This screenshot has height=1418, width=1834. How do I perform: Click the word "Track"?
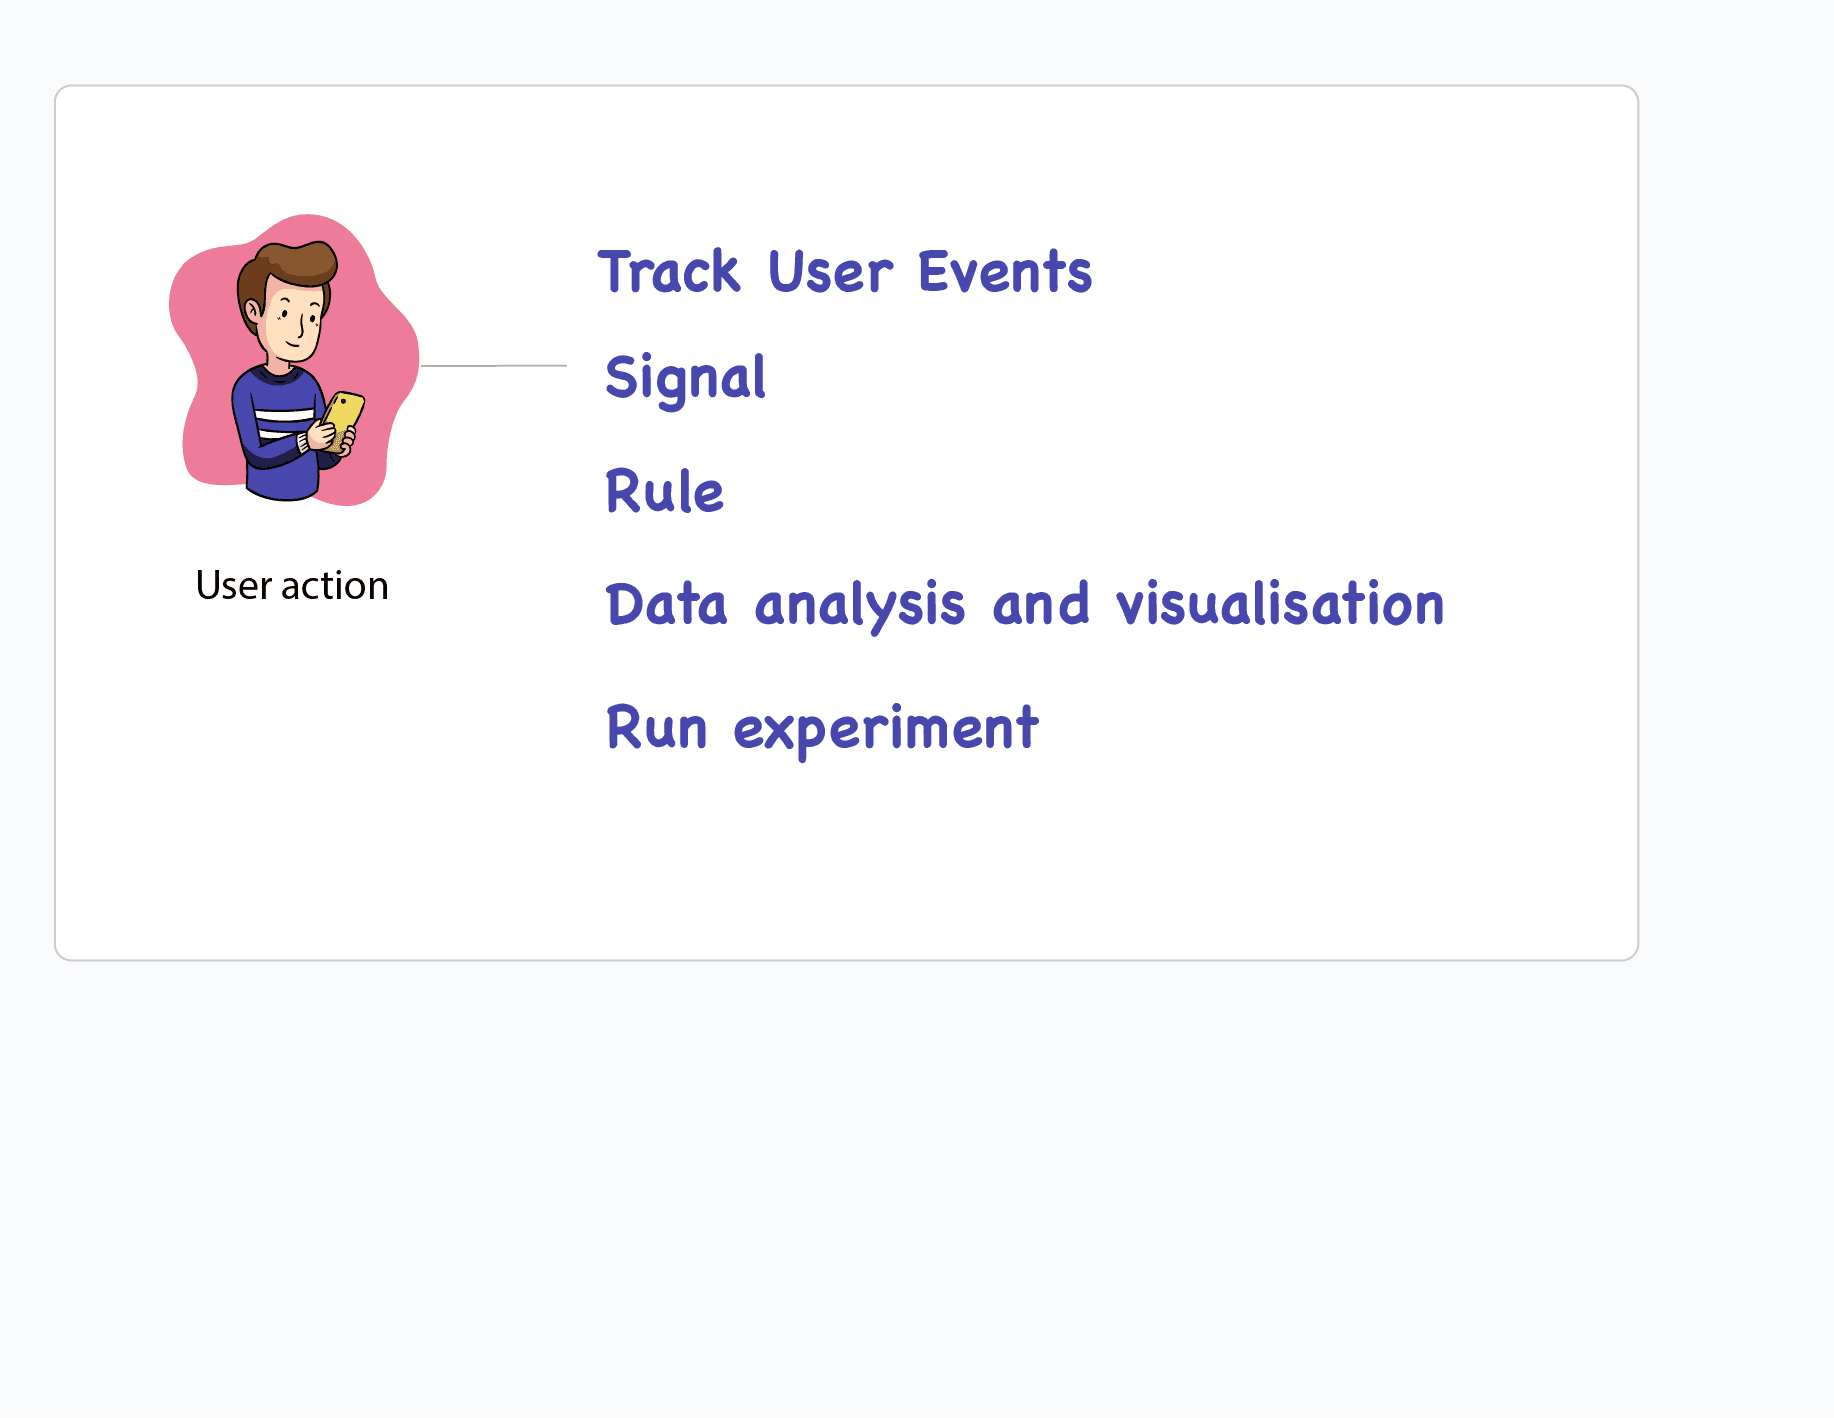(668, 272)
